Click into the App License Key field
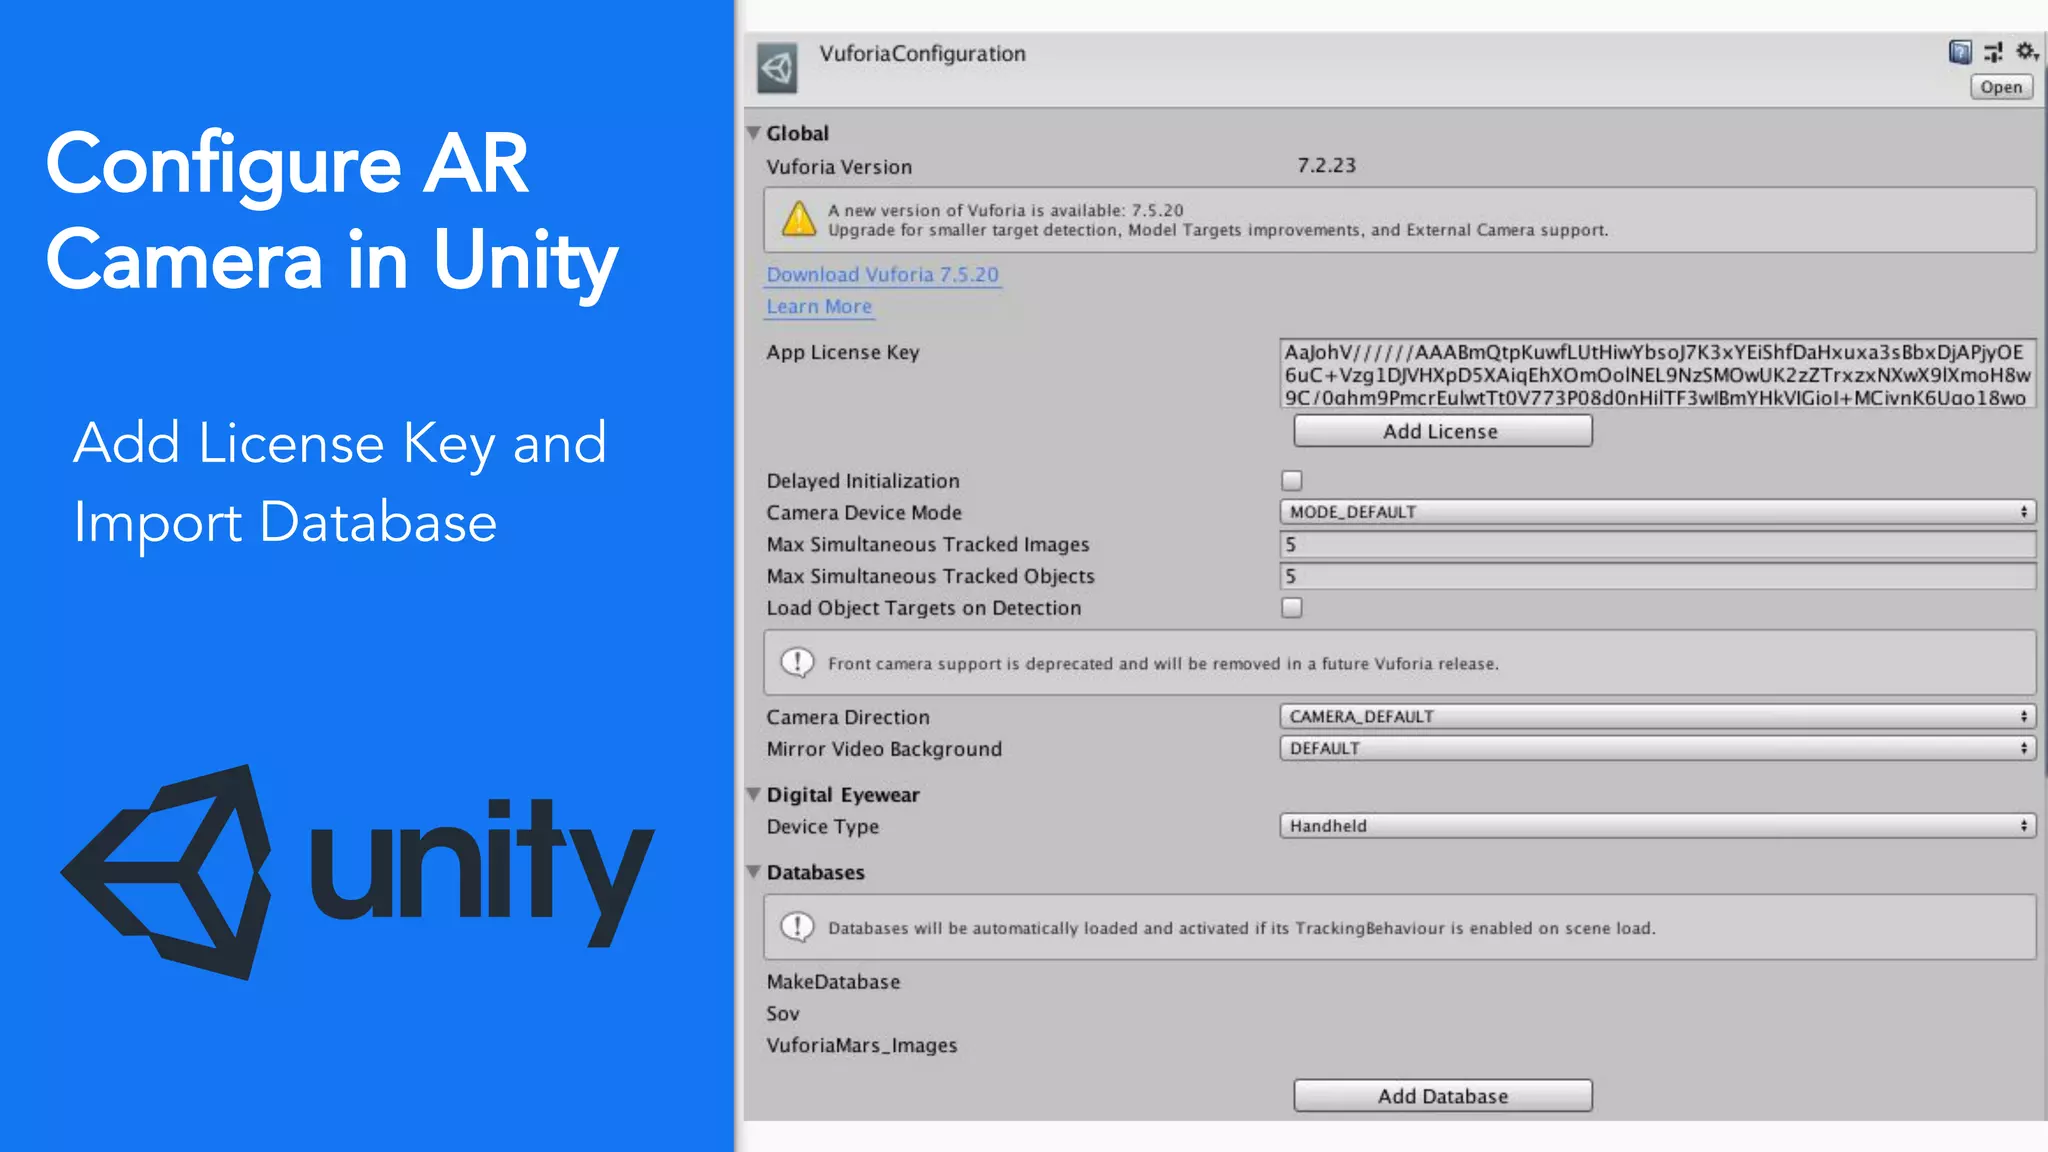 1657,374
